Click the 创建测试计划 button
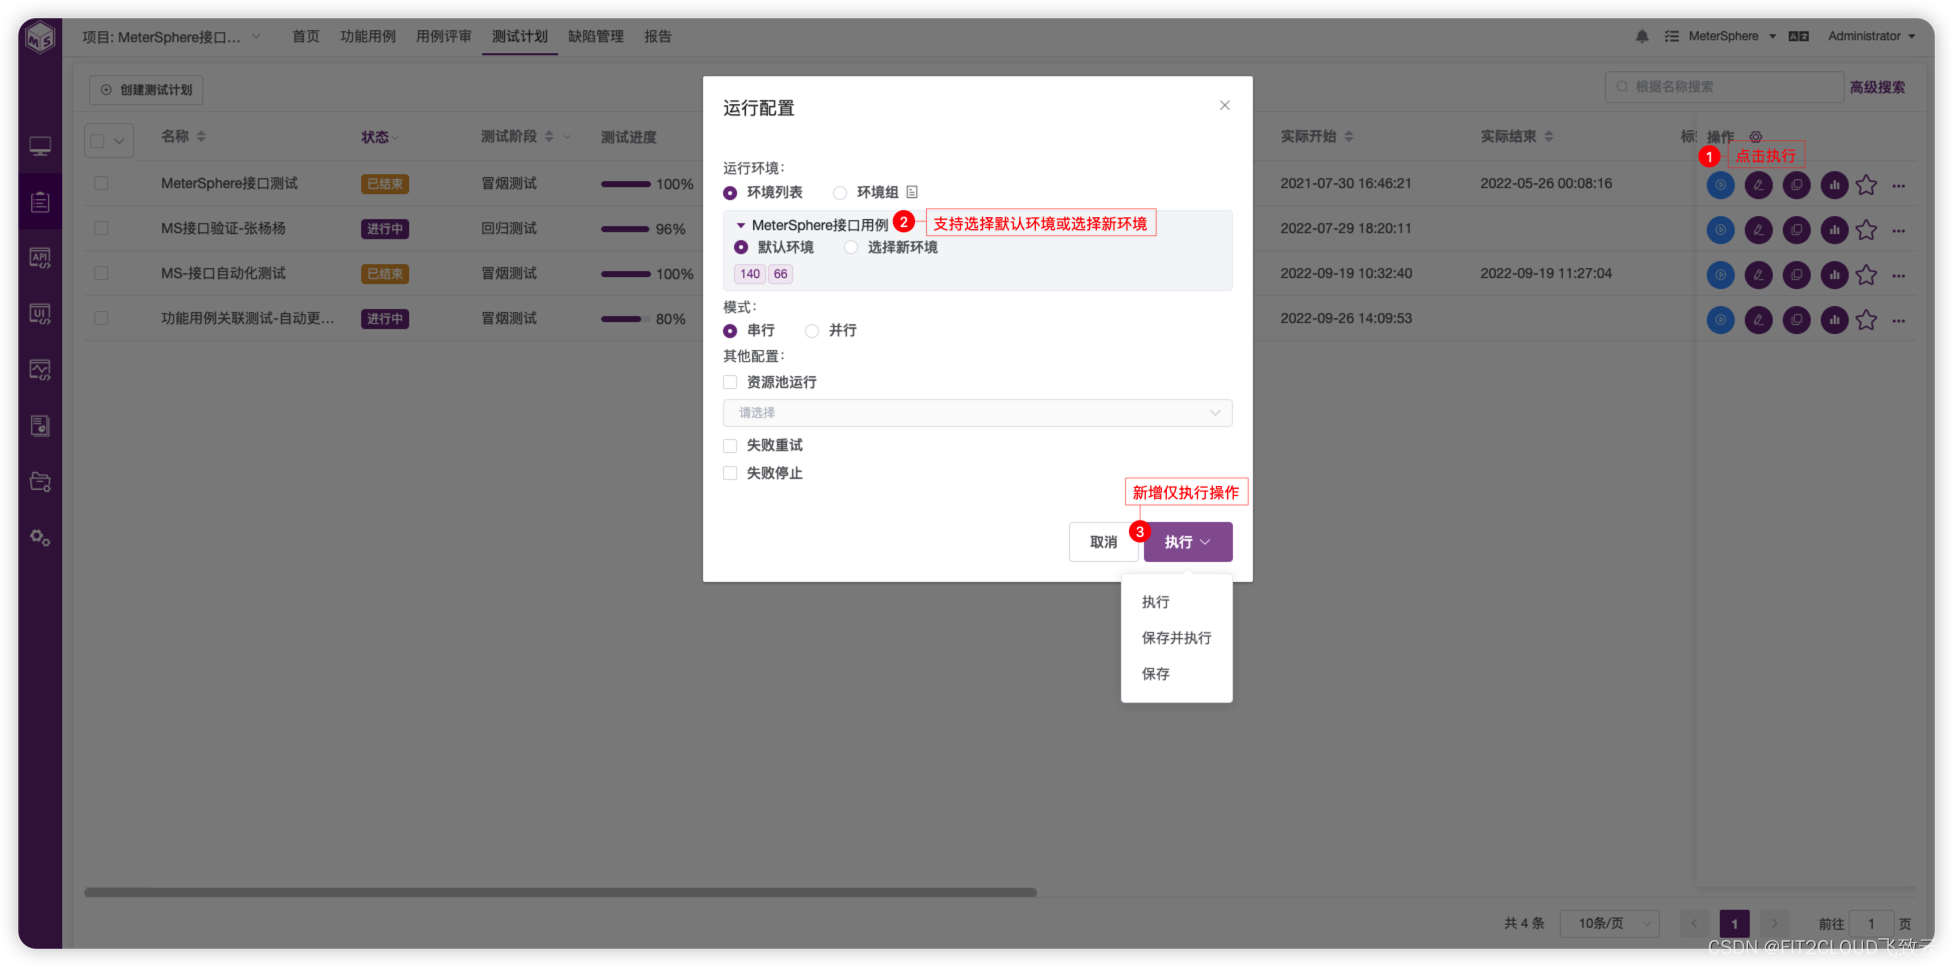This screenshot has width=1953, height=967. coord(146,90)
